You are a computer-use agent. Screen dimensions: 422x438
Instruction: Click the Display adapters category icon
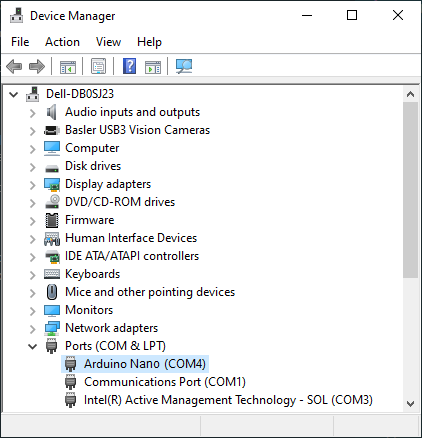(x=52, y=184)
